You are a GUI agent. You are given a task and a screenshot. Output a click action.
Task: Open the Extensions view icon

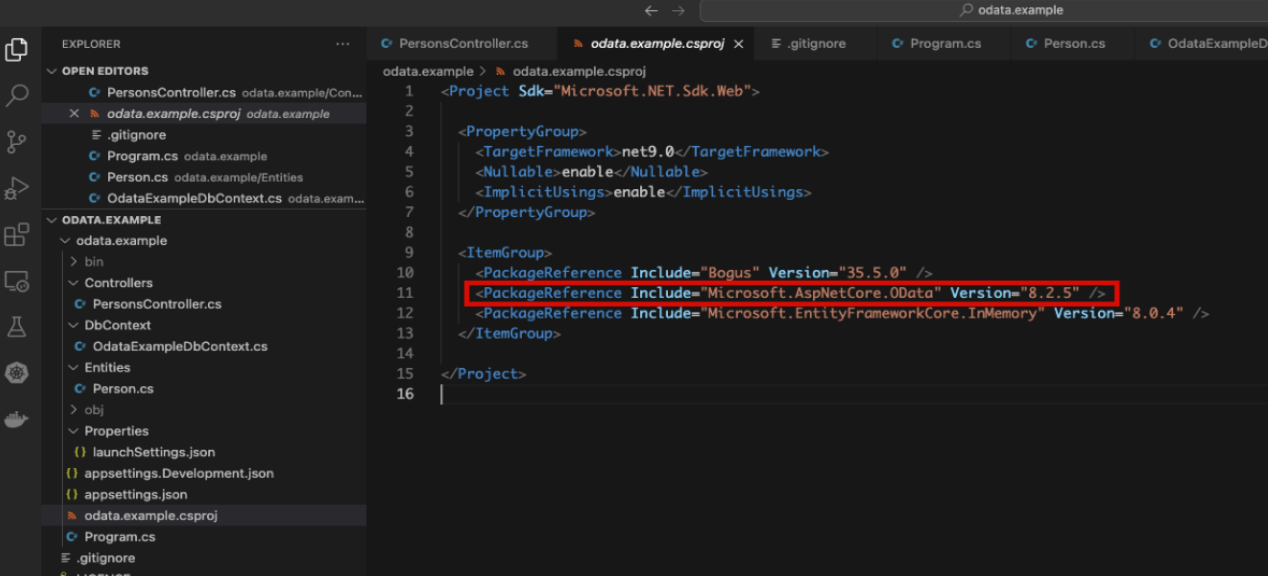pyautogui.click(x=17, y=235)
